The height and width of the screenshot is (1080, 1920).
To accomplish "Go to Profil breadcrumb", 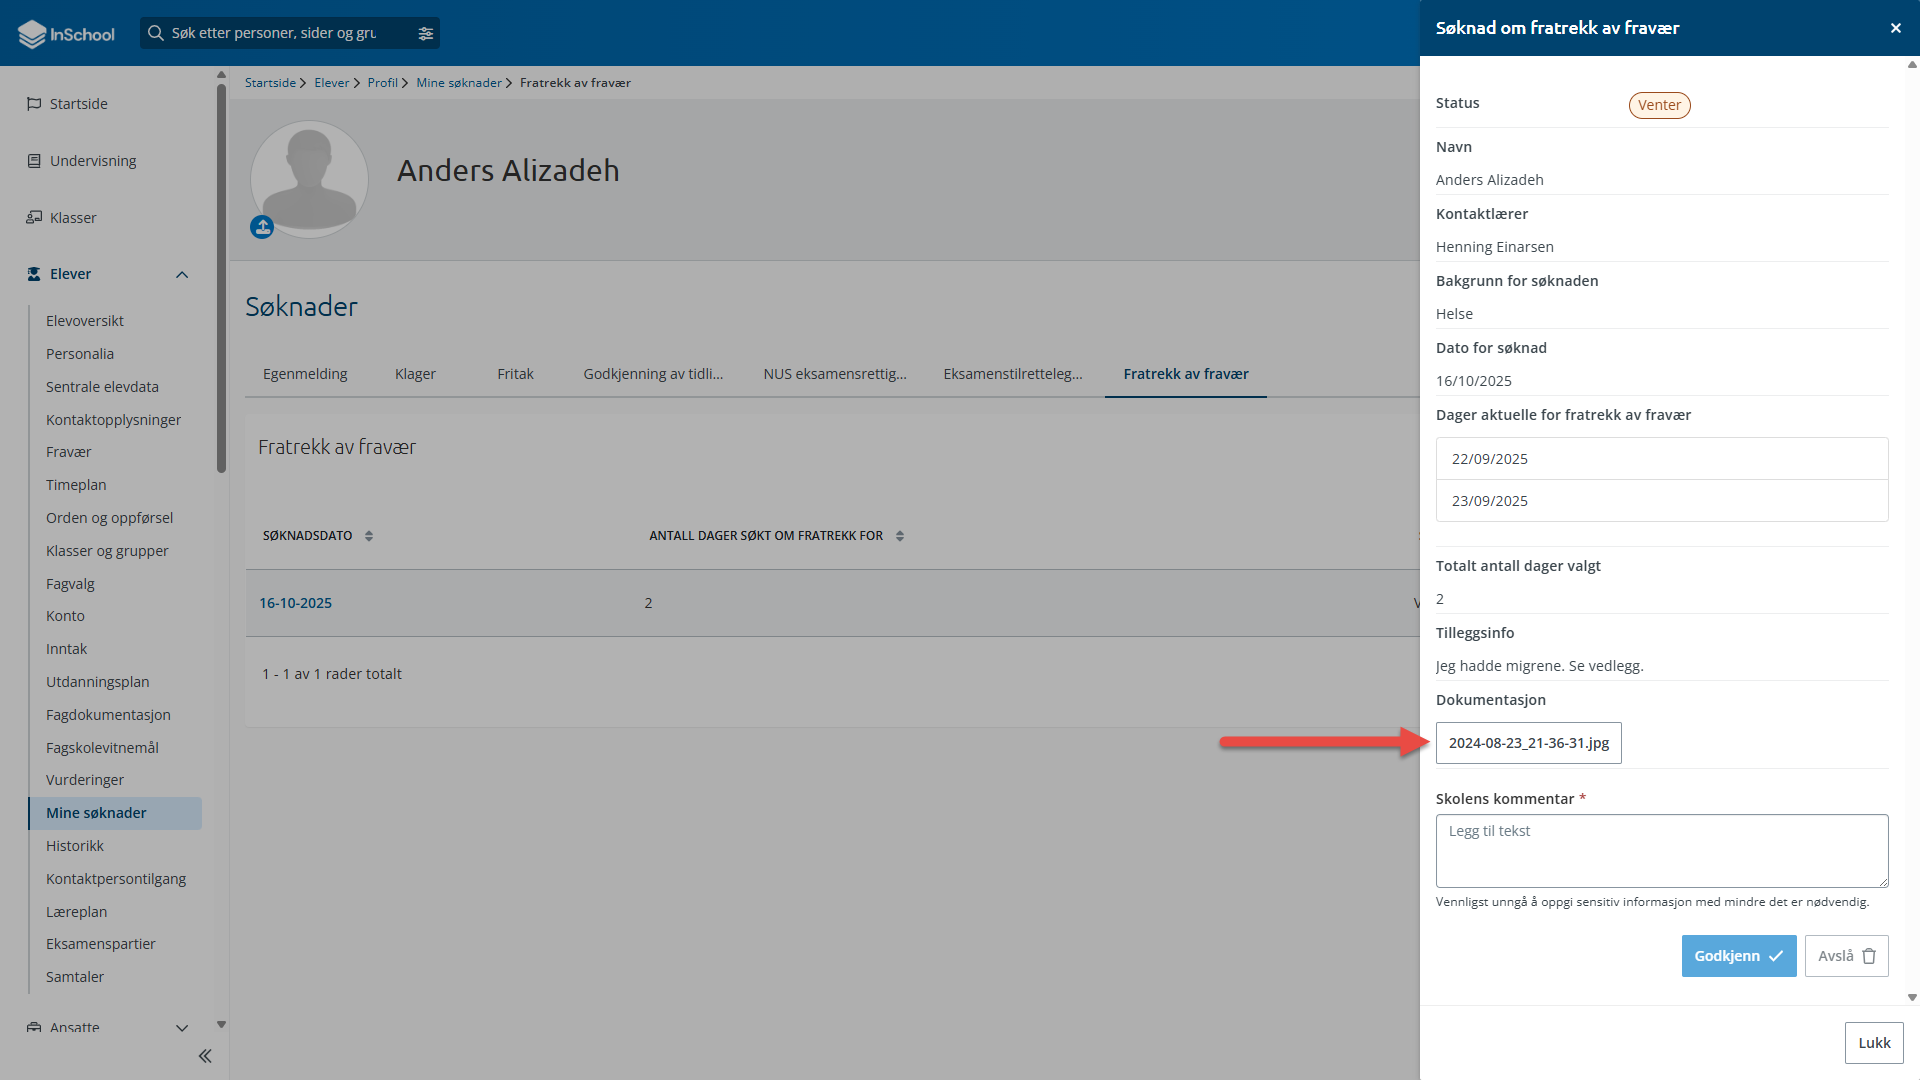I will 382,83.
